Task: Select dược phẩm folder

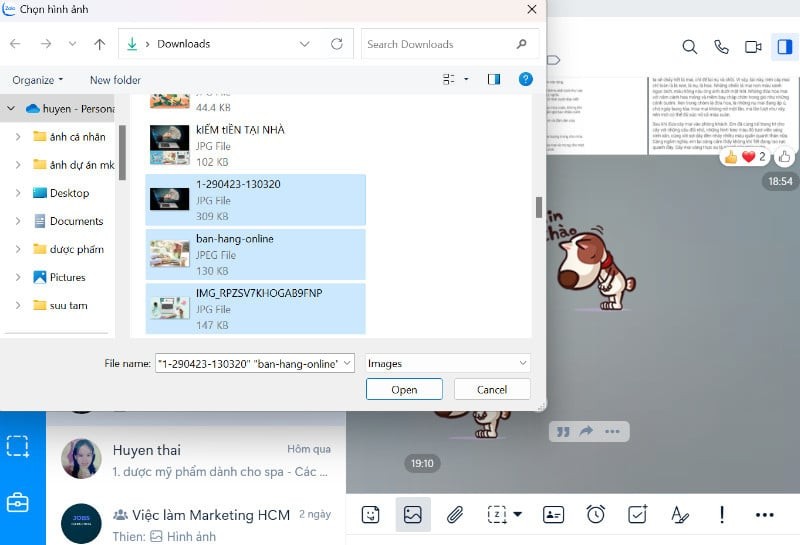Action: pyautogui.click(x=68, y=249)
